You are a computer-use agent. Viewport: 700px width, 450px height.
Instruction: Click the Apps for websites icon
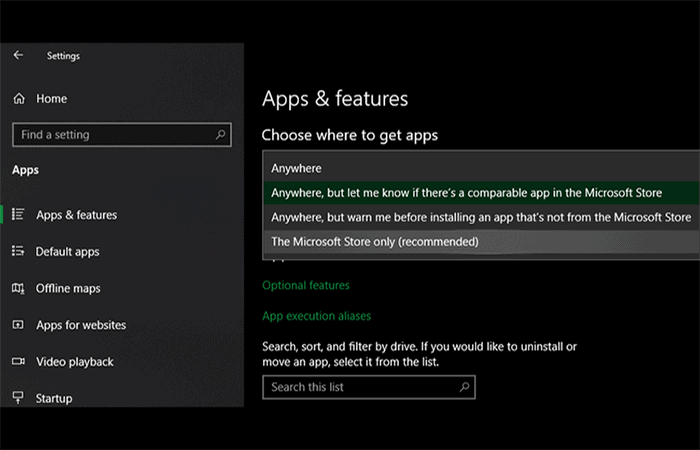coord(18,325)
